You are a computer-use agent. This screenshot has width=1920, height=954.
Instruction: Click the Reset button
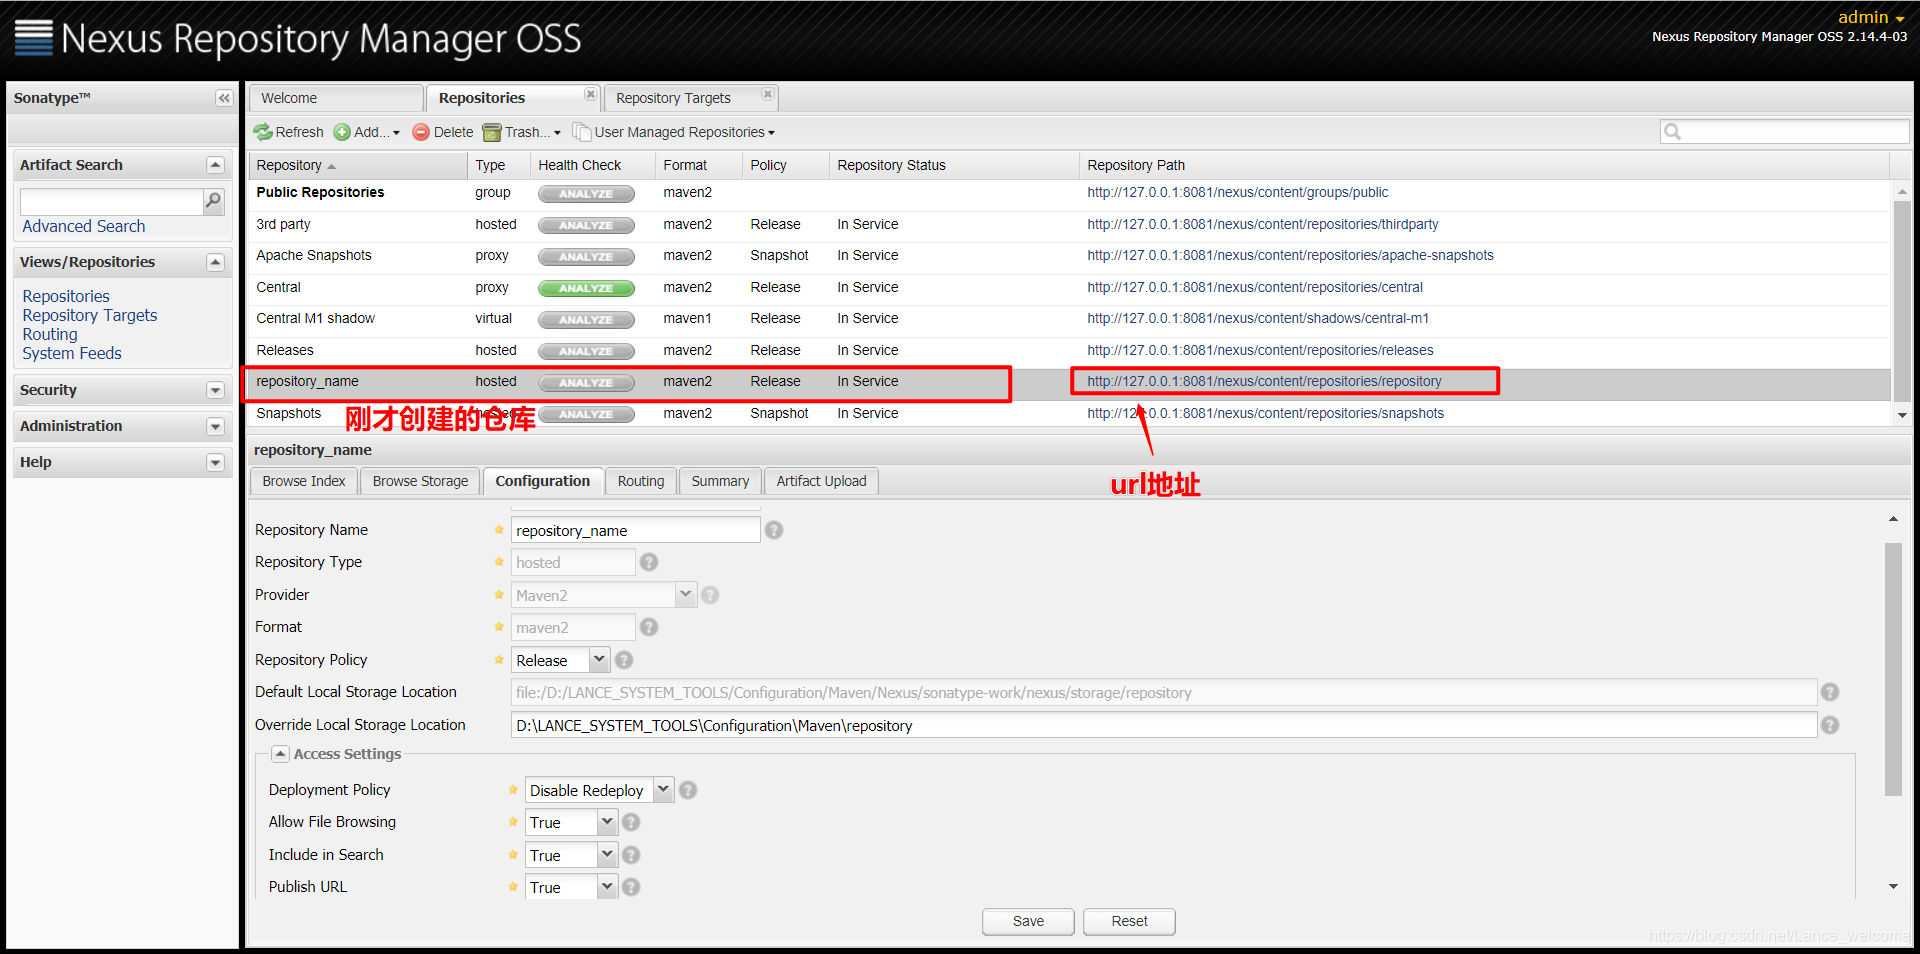point(1129,921)
